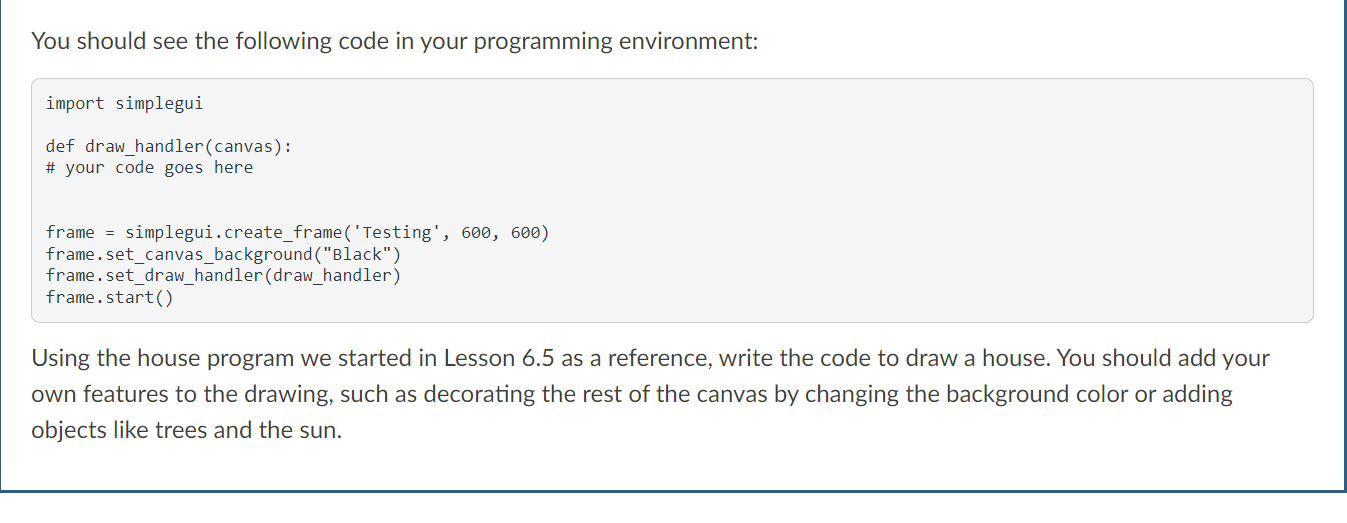
Task: Click the '# your code goes here' comment
Action: tap(149, 167)
